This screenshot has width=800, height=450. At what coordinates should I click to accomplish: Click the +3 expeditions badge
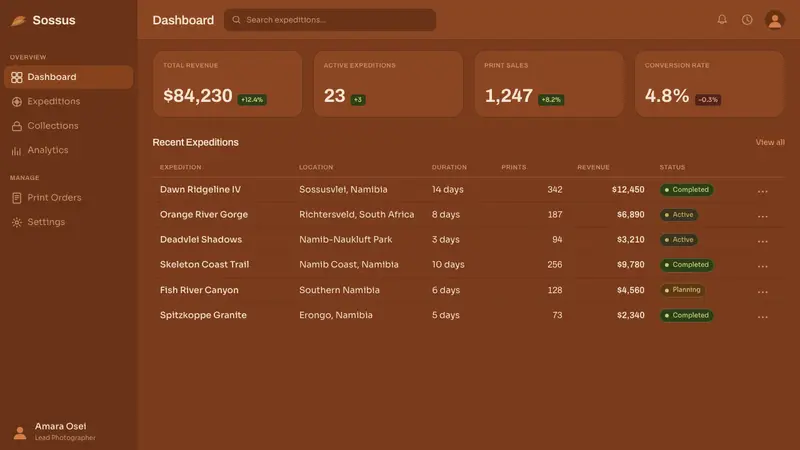[358, 99]
